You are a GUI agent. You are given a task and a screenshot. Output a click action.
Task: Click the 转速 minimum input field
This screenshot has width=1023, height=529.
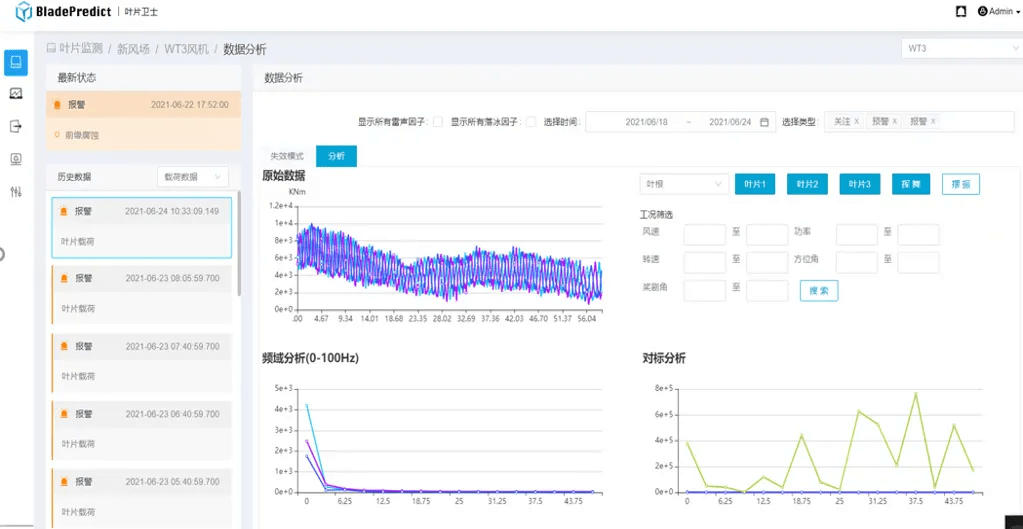click(705, 263)
